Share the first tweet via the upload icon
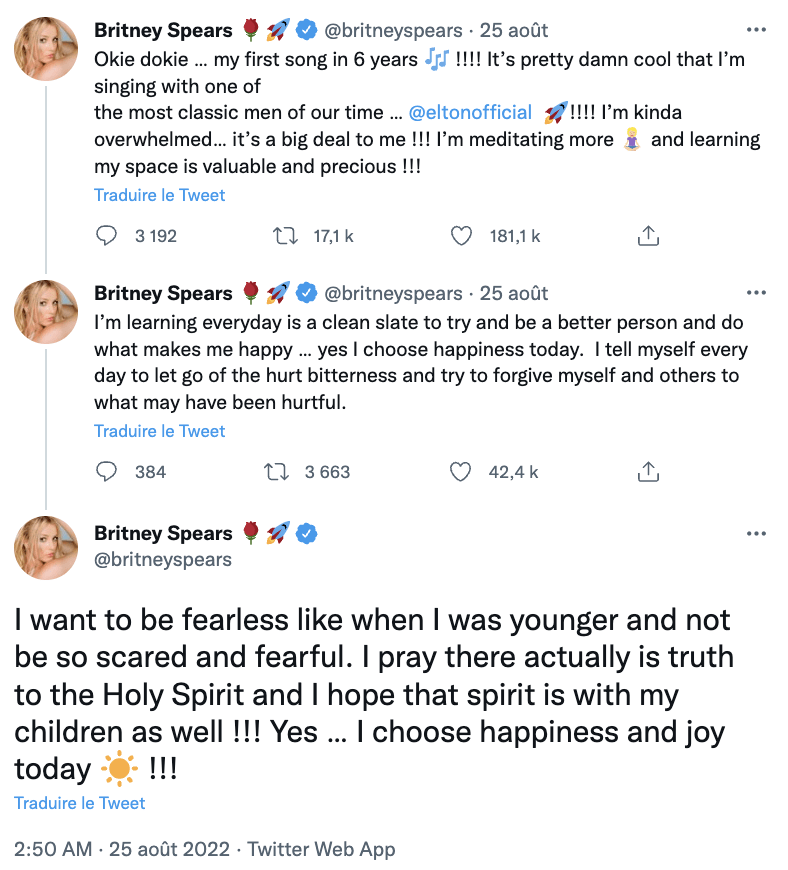Viewport: 788px width, 870px height. click(648, 236)
